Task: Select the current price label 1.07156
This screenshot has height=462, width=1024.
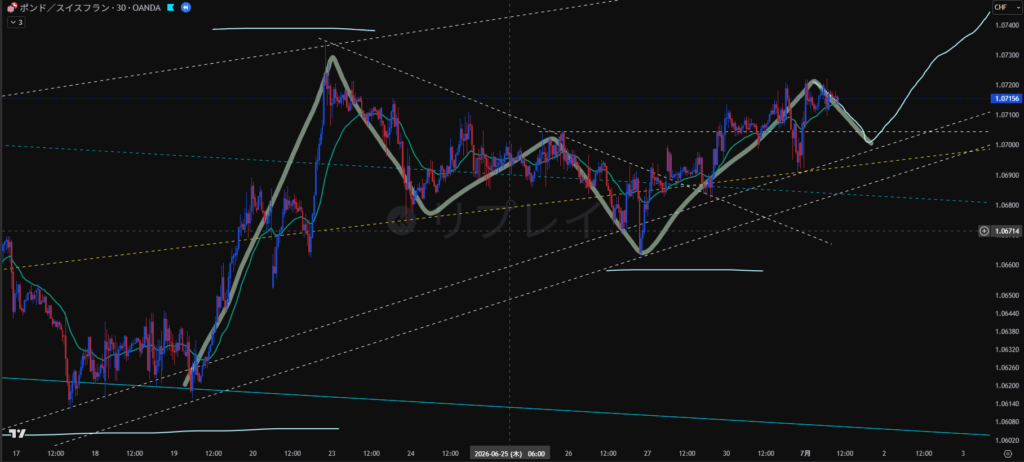Action: coord(1006,99)
